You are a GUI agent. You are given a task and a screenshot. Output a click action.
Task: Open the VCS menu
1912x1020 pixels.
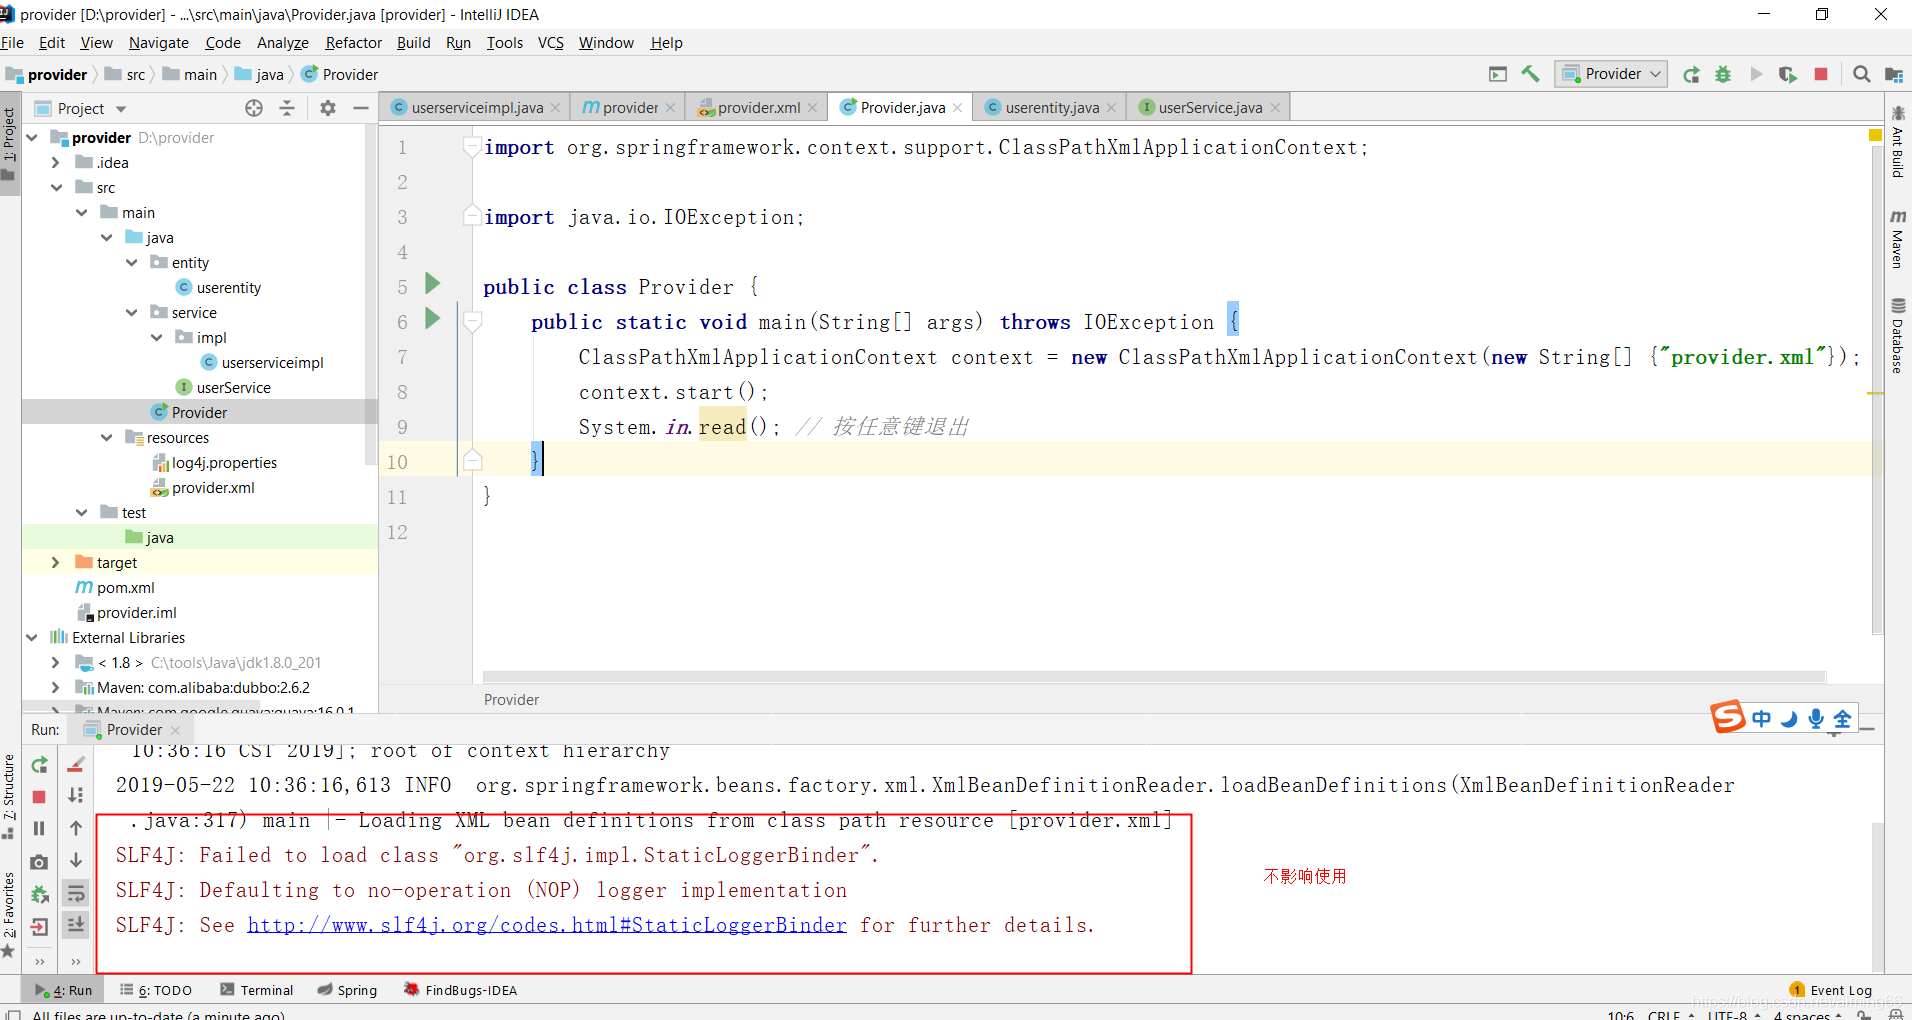[x=550, y=43]
